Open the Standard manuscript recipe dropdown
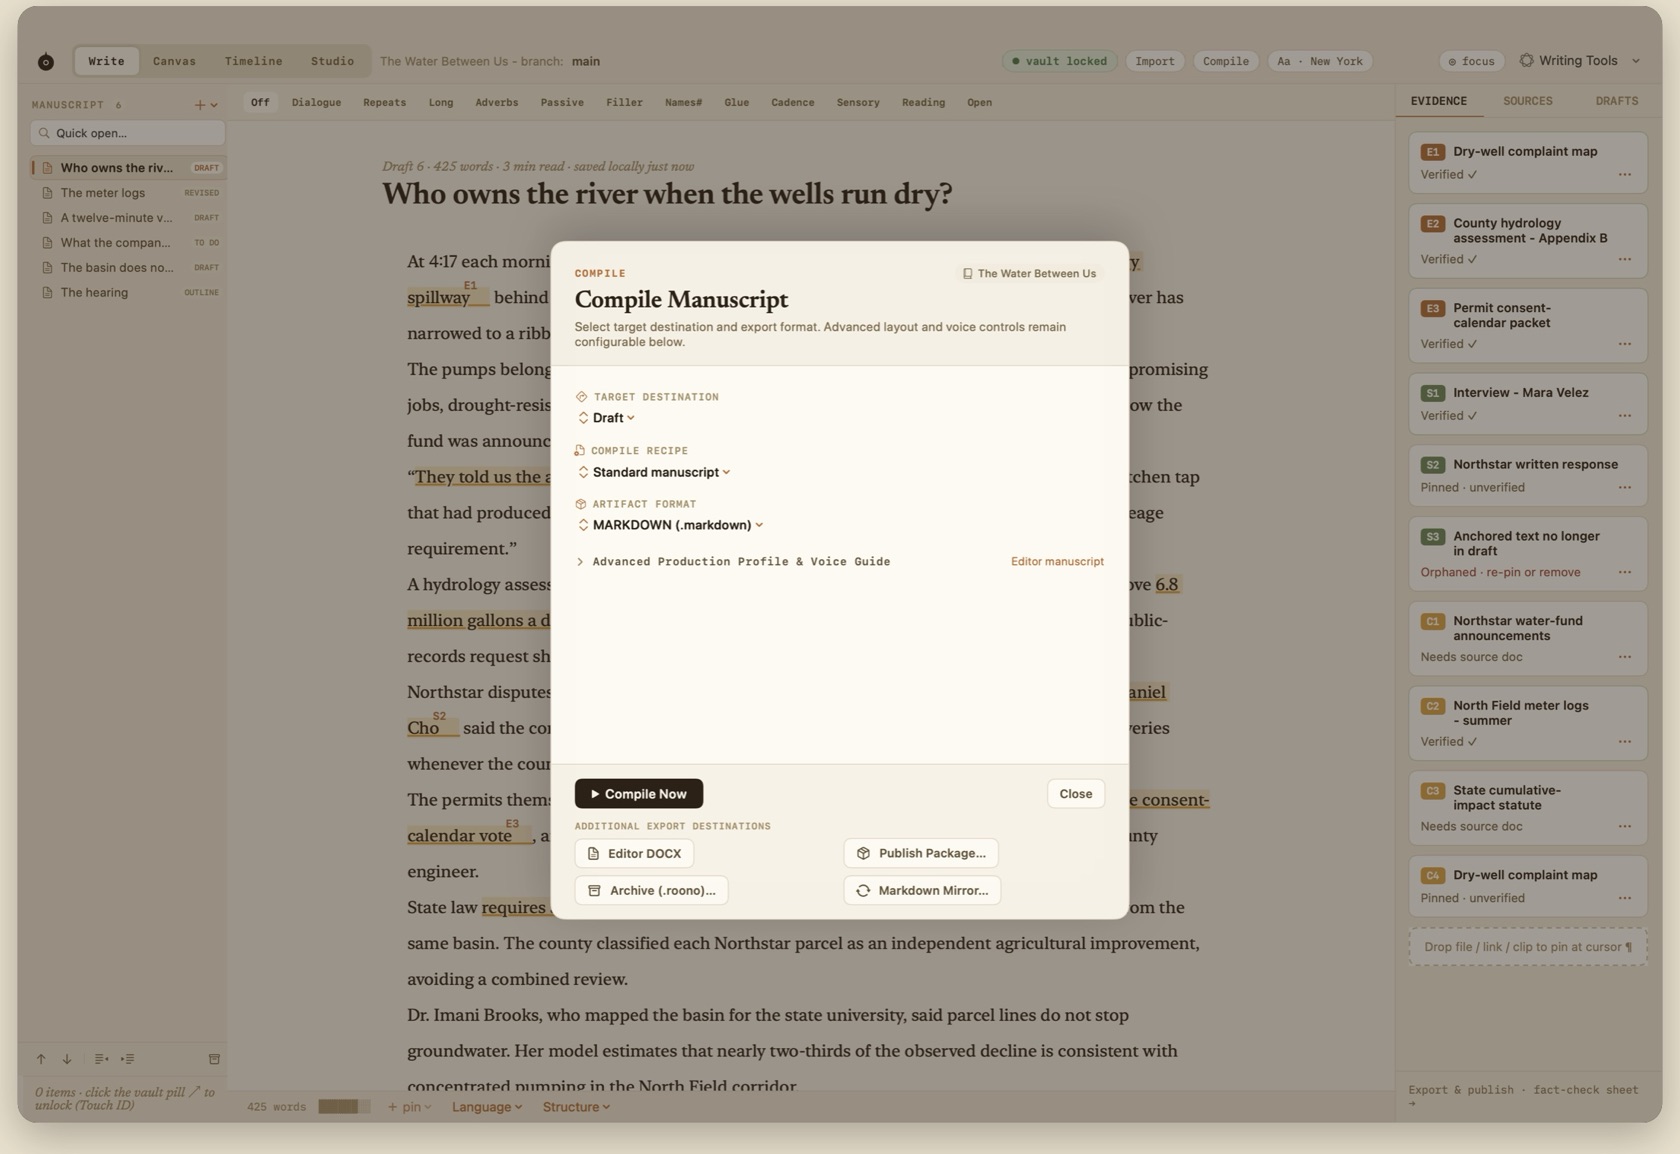This screenshot has width=1680, height=1154. pyautogui.click(x=654, y=472)
